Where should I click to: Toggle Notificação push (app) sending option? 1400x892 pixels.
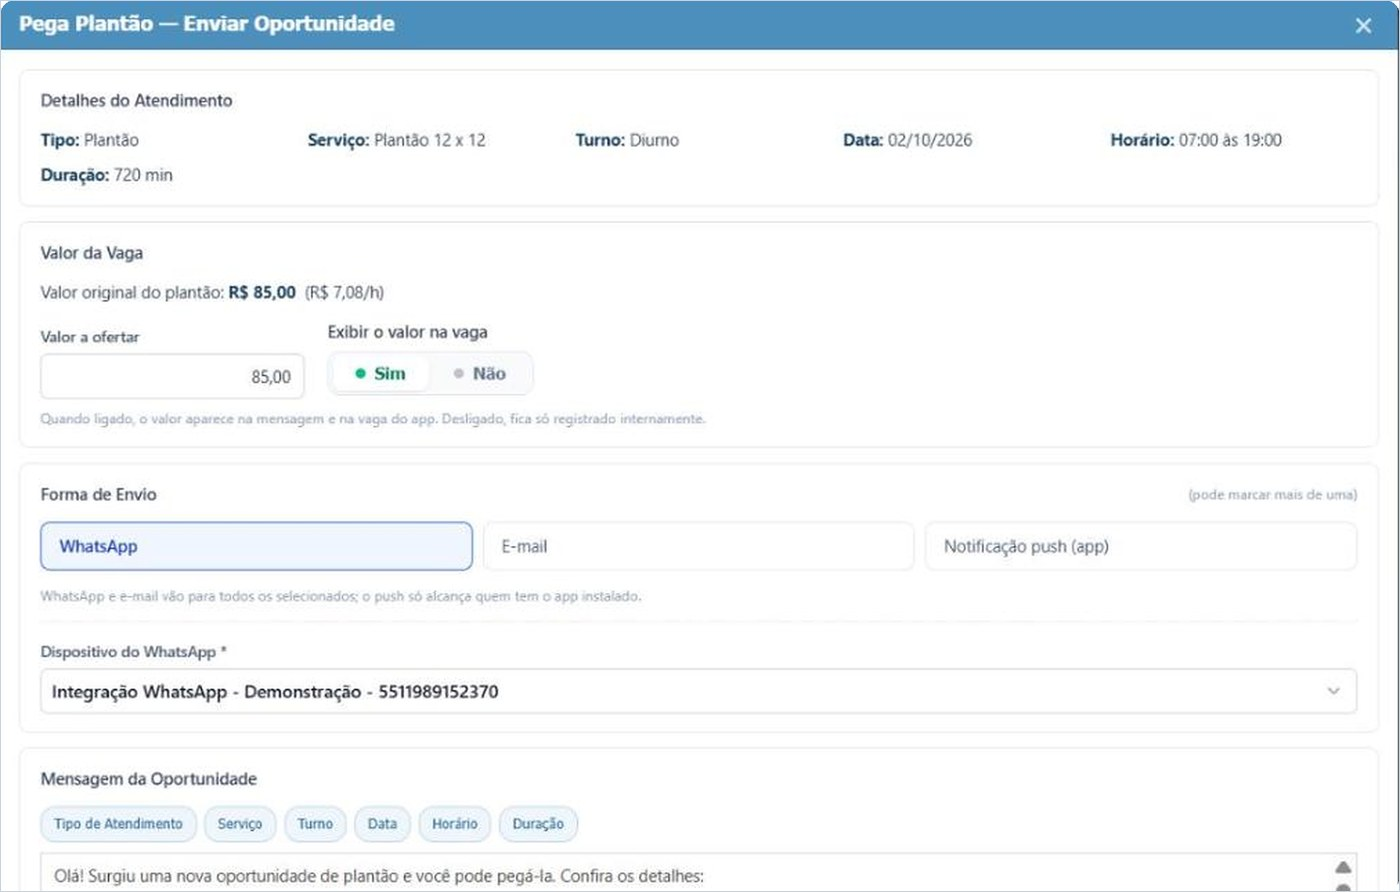(1141, 546)
